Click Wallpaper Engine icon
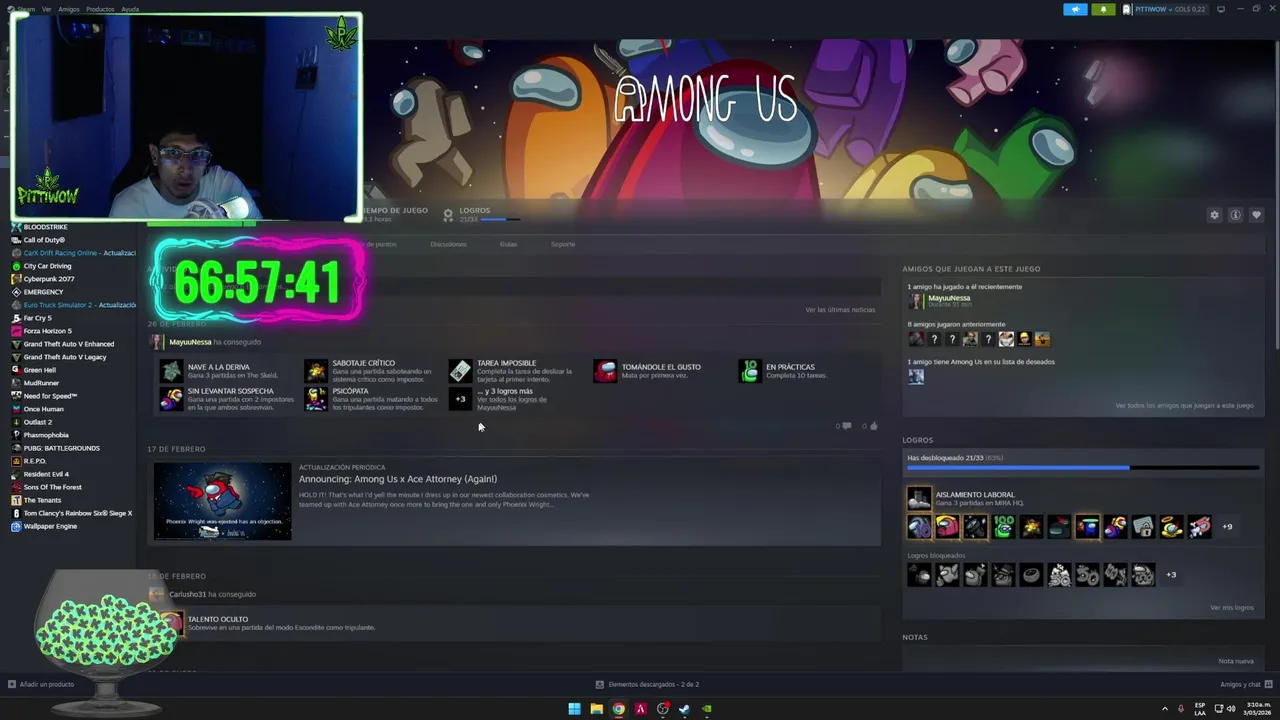This screenshot has height=720, width=1280. point(16,526)
